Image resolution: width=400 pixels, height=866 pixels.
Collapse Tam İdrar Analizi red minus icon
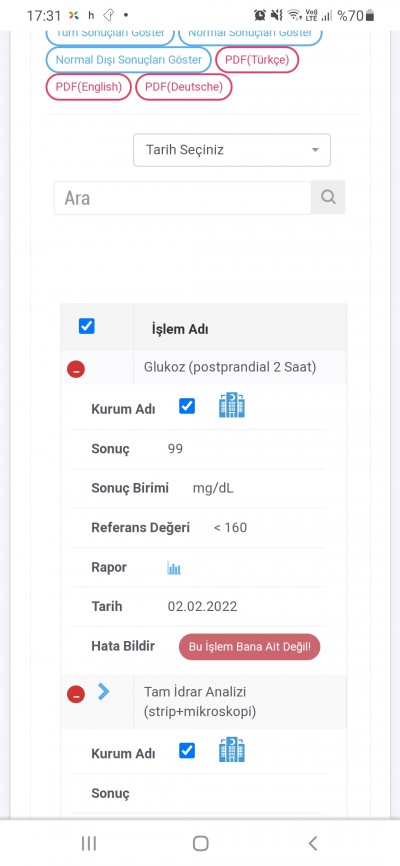(x=76, y=694)
